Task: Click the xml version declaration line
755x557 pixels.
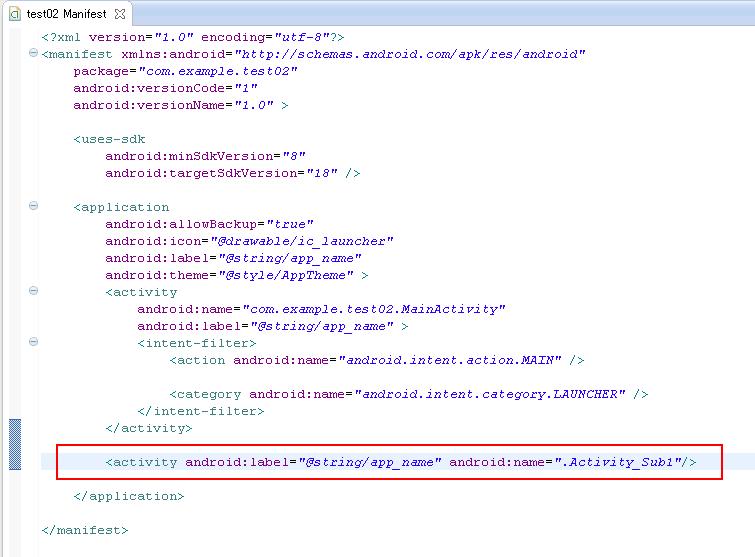Action: (193, 37)
